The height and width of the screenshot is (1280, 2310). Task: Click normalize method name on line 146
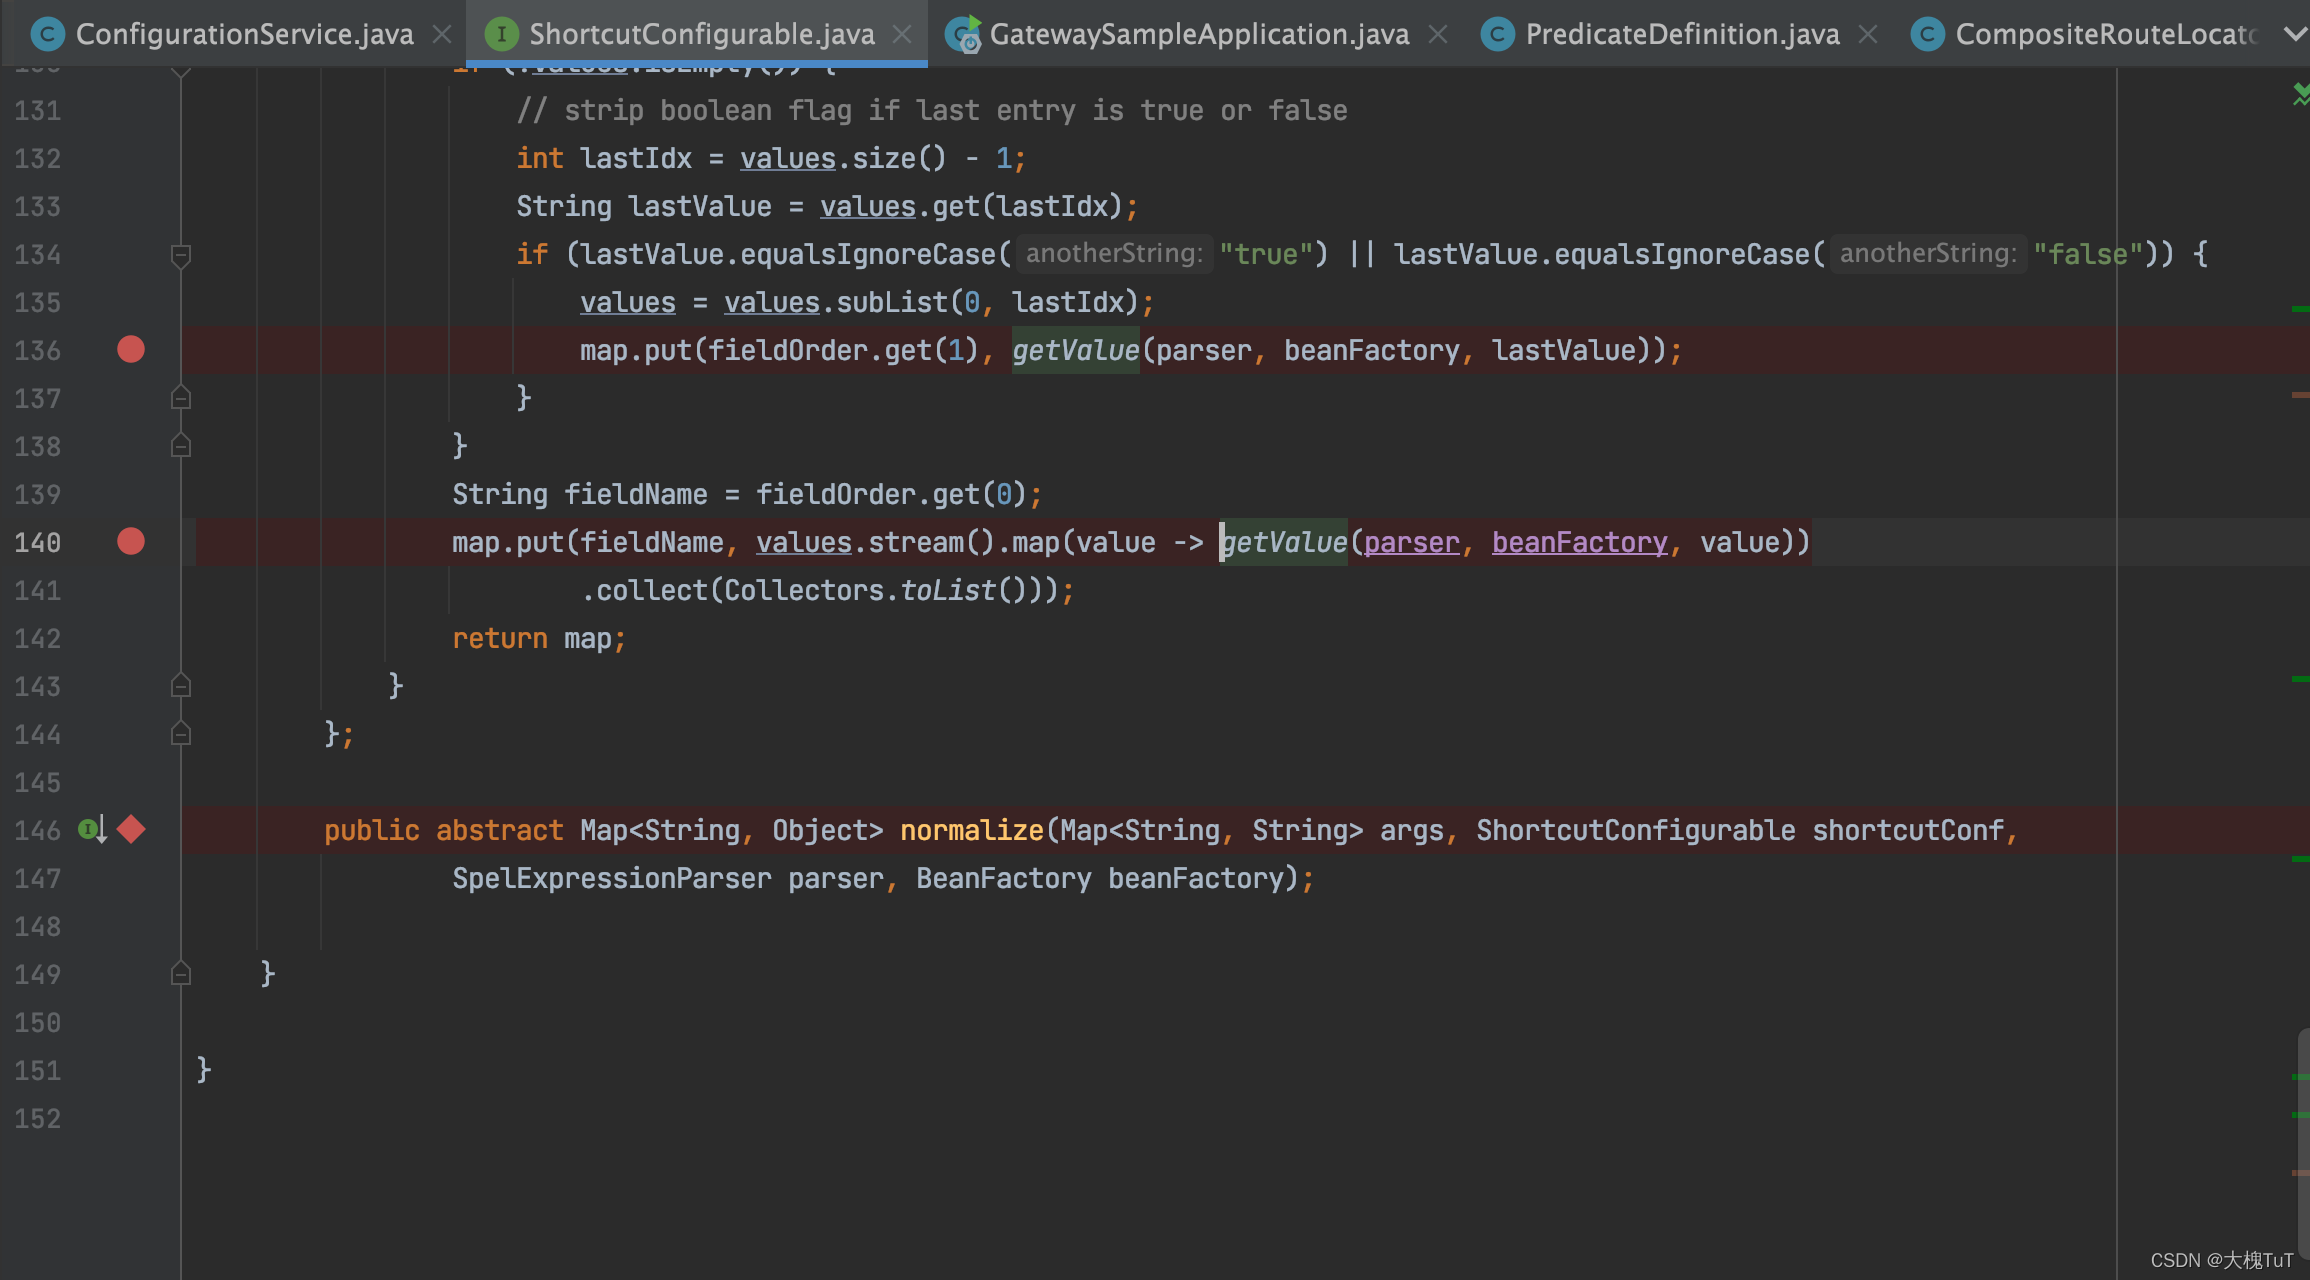pos(972,830)
